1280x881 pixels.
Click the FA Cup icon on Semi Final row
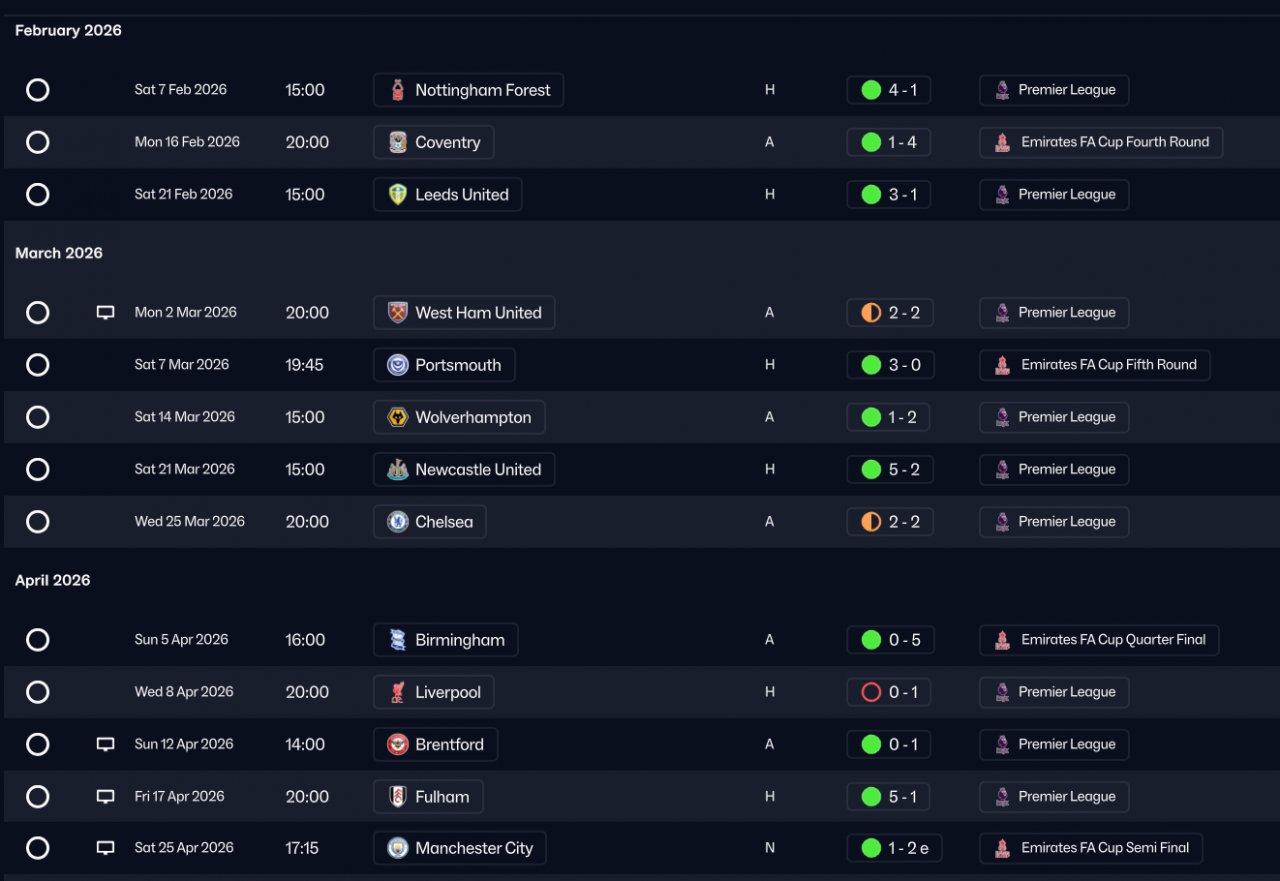click(1002, 848)
